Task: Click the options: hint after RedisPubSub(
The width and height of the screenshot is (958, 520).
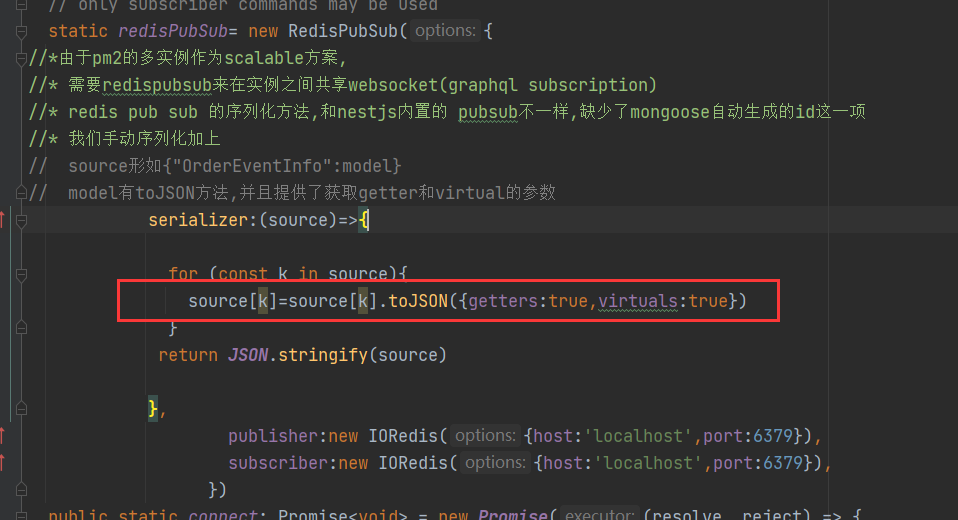Action: pos(445,31)
